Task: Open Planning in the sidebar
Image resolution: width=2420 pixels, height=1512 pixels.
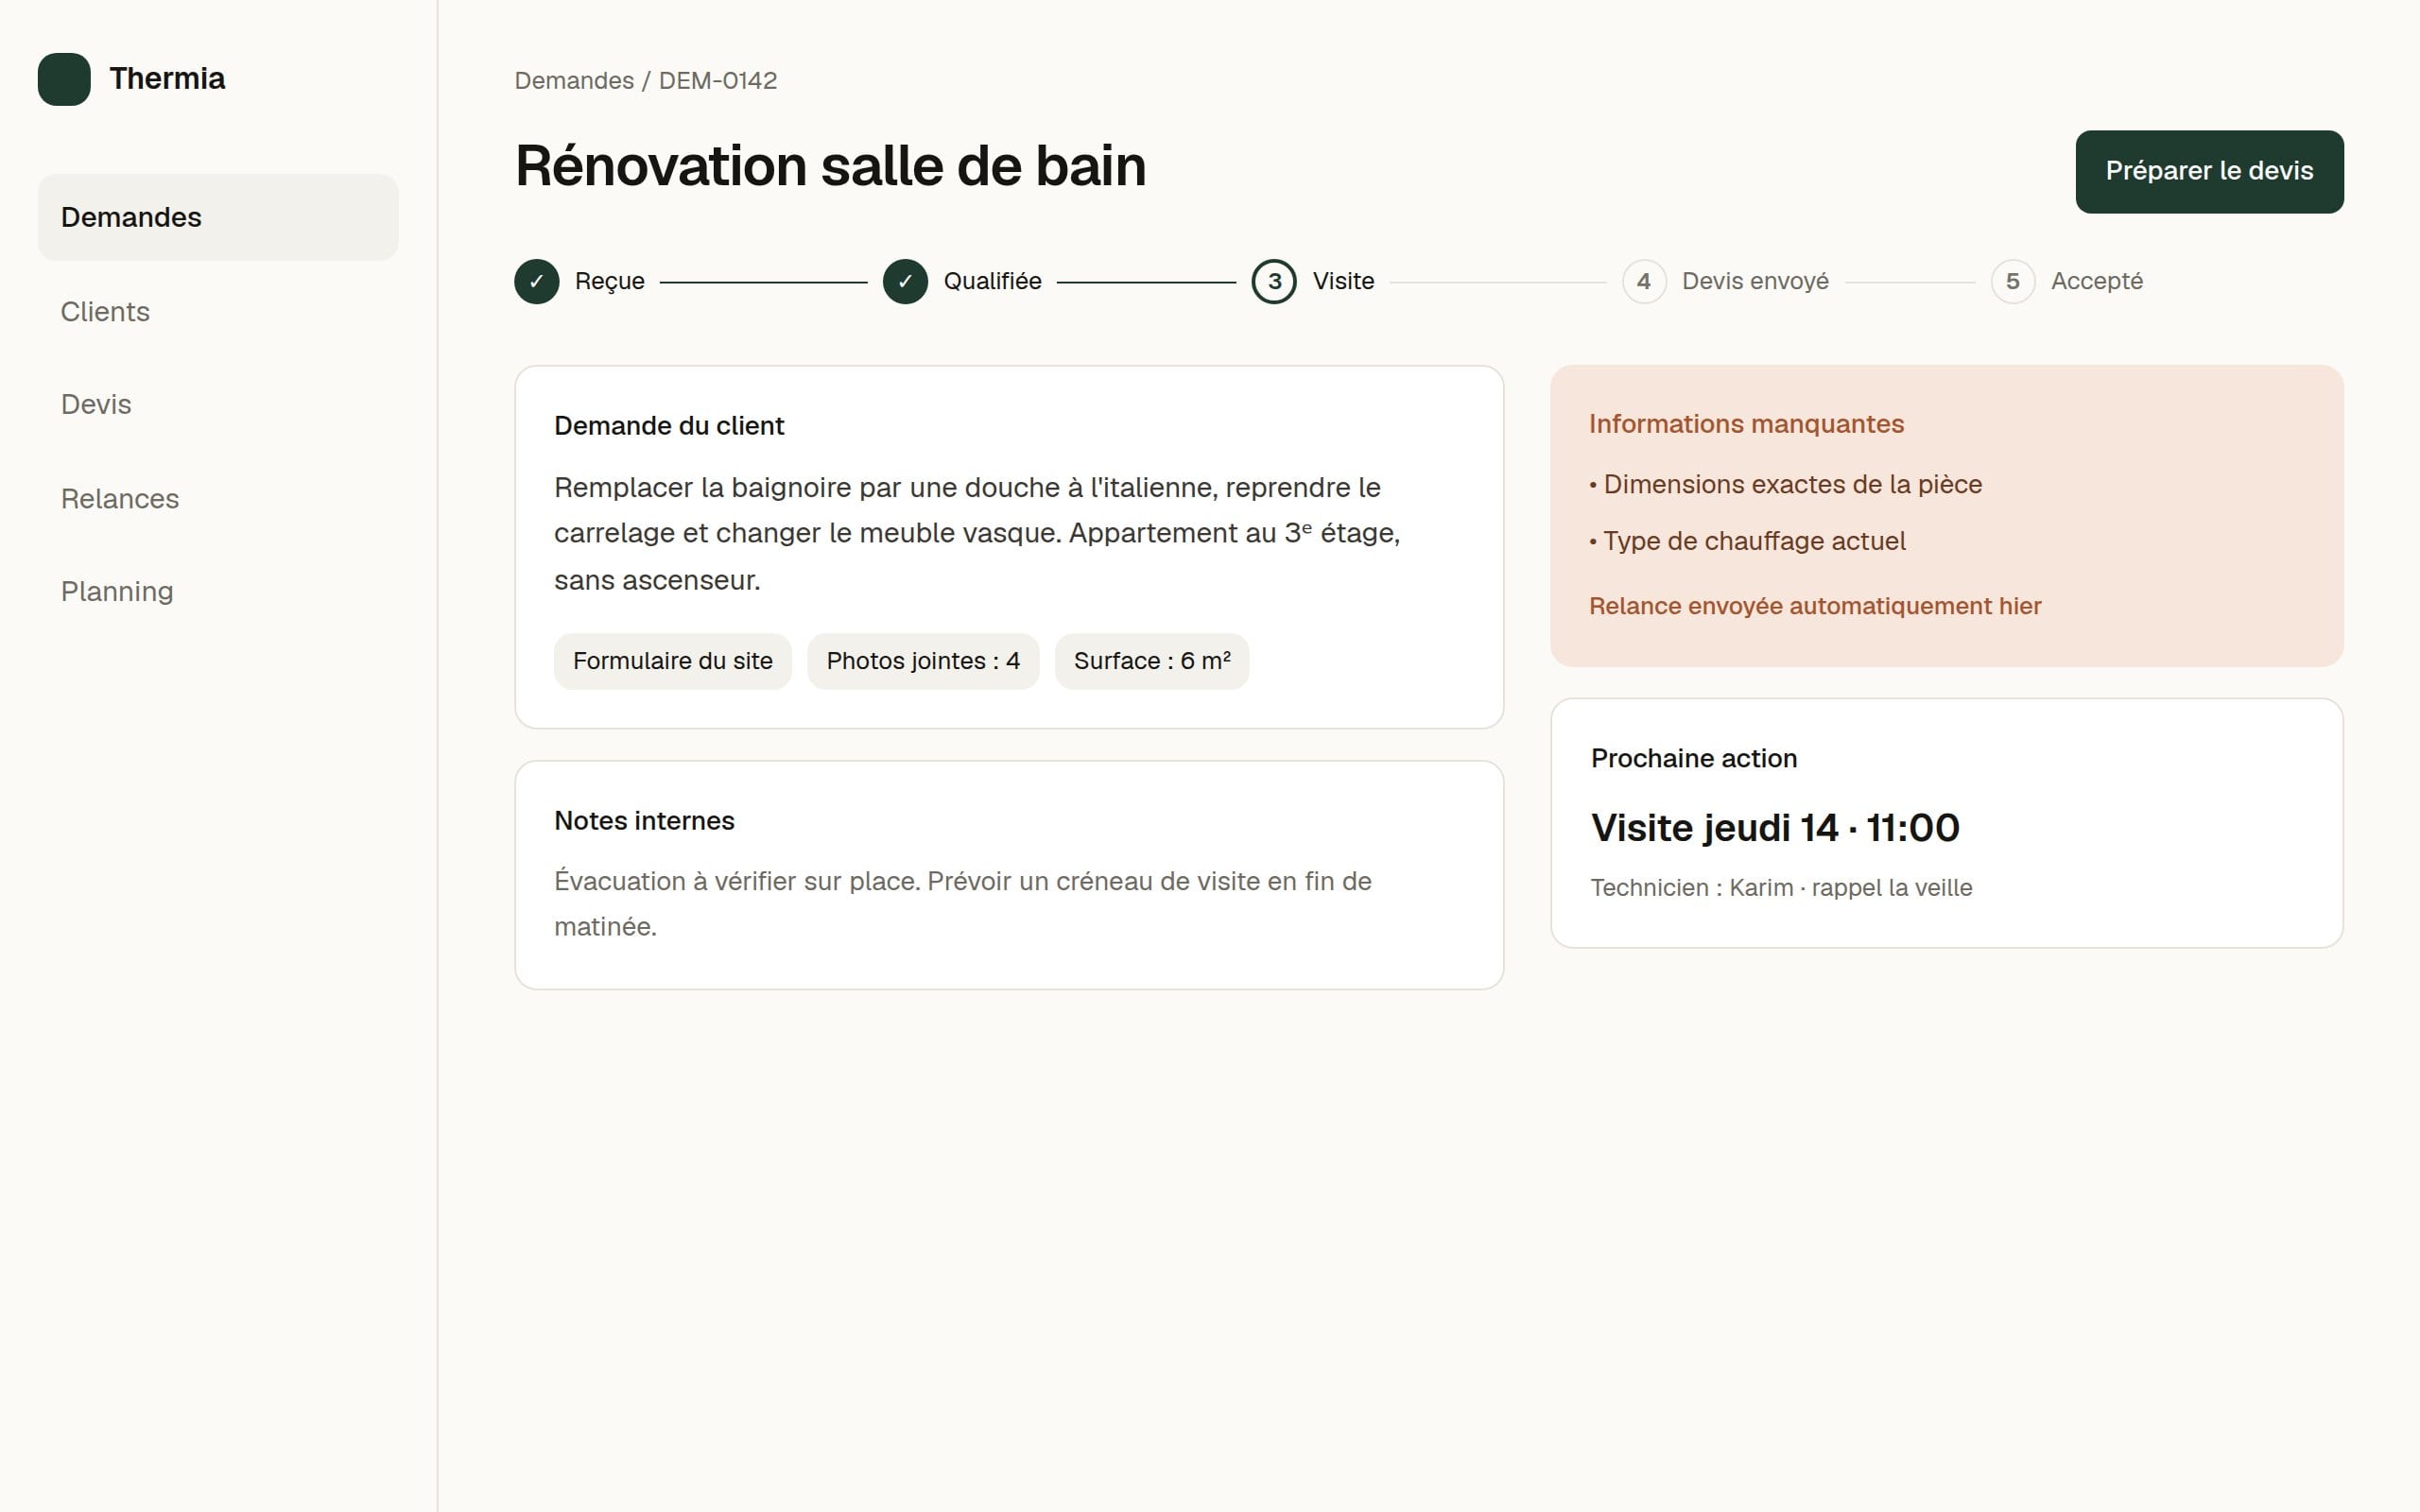Action: (x=218, y=592)
